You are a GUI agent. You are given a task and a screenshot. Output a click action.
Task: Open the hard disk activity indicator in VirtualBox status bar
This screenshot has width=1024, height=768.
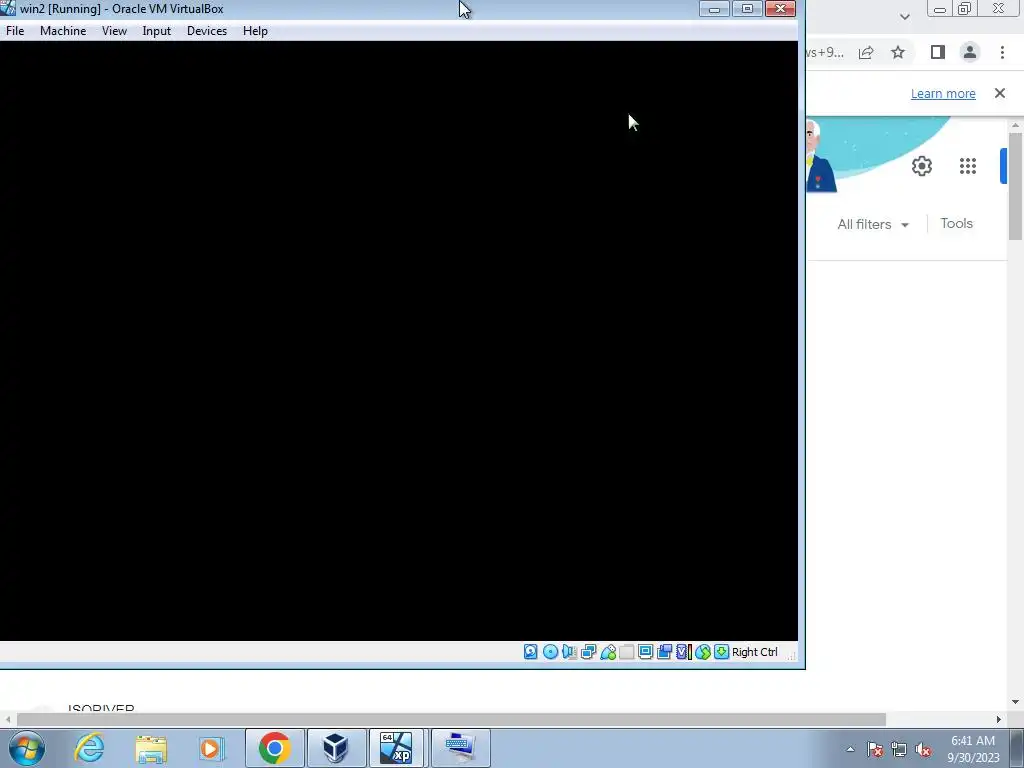point(530,652)
